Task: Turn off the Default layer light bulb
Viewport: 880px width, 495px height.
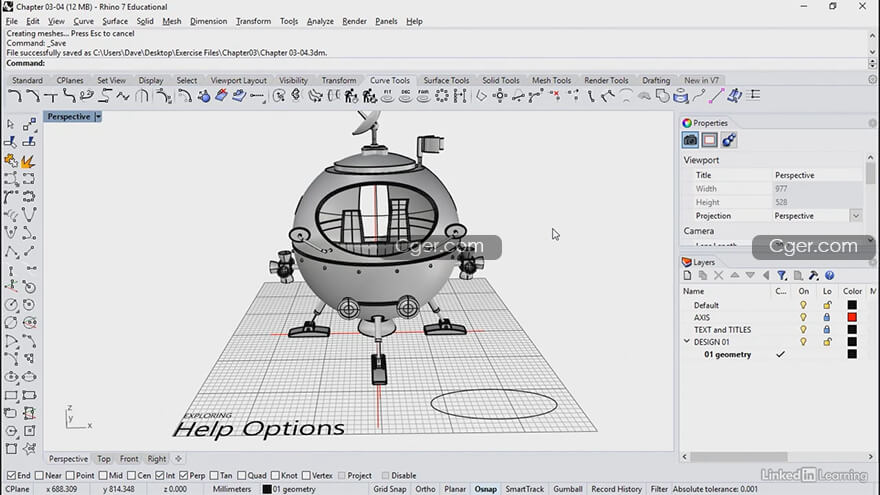Action: (x=803, y=305)
